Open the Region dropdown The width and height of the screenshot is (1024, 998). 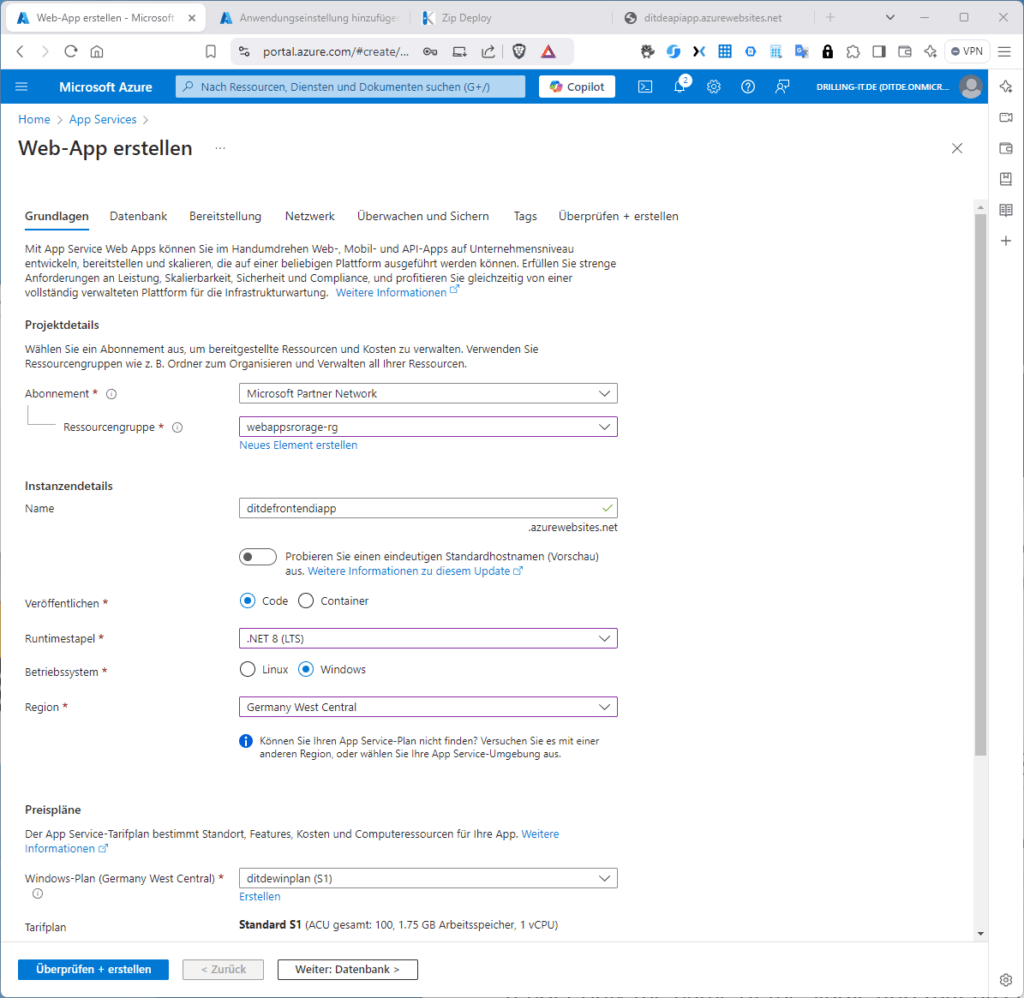[x=428, y=707]
